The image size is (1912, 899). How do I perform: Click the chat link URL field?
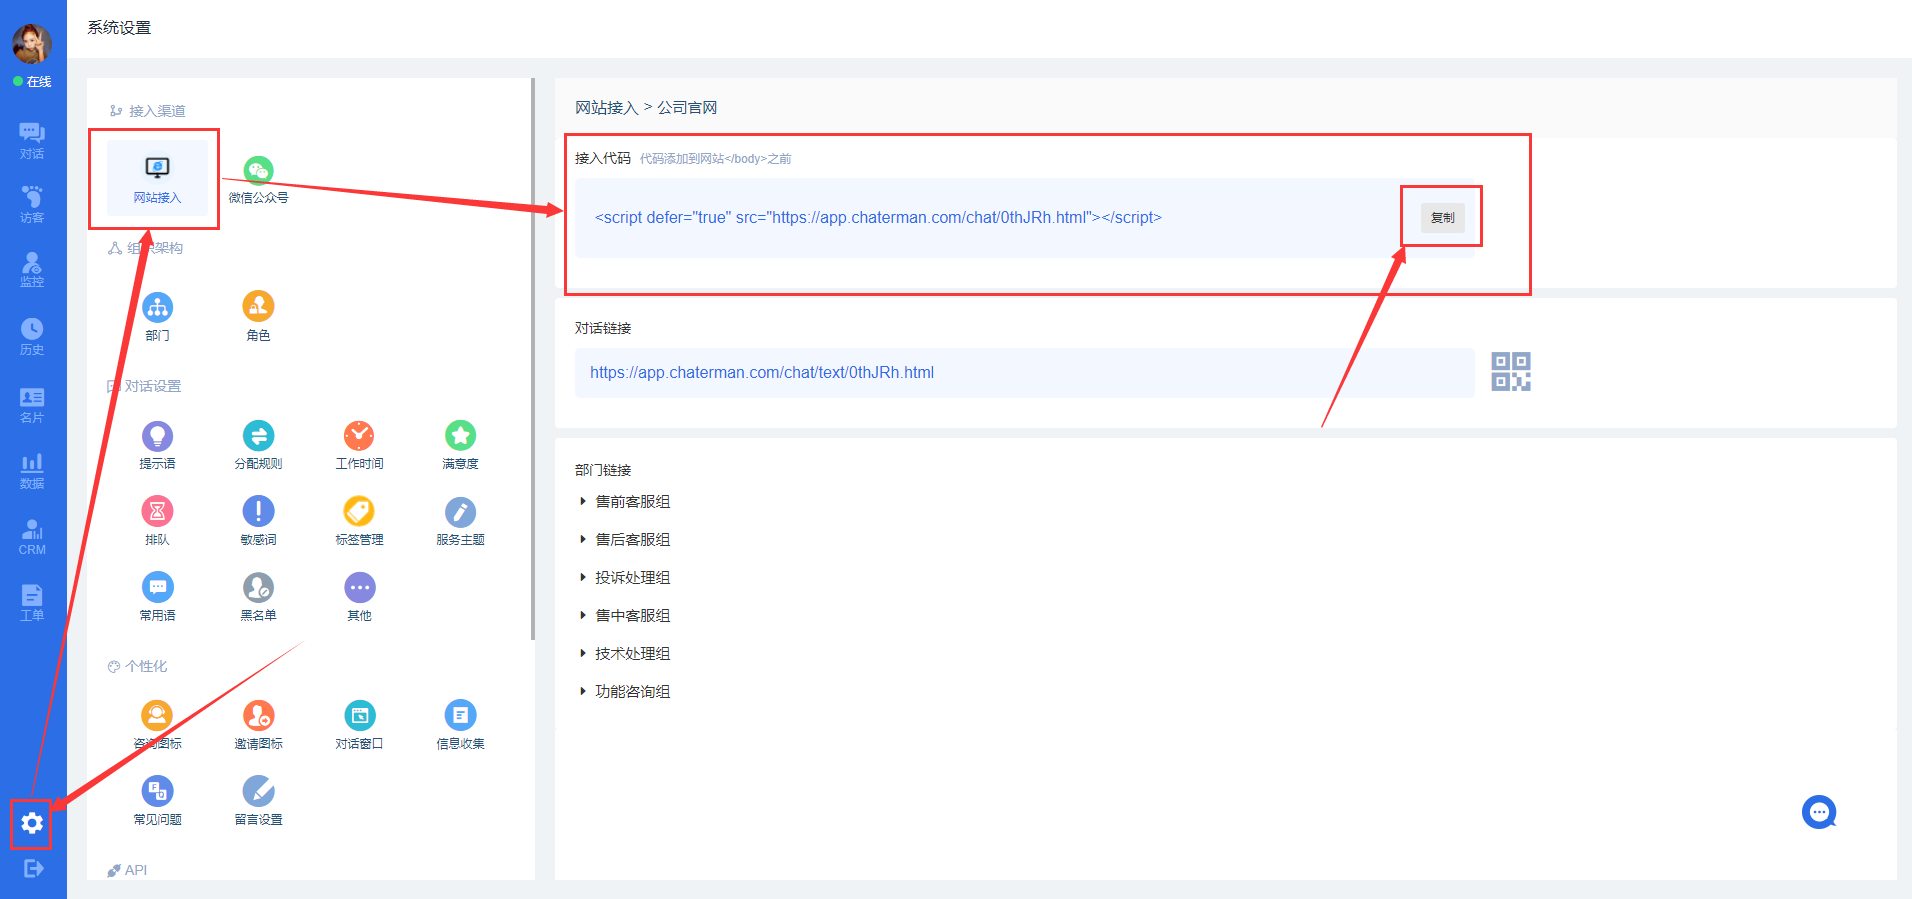click(x=1025, y=373)
